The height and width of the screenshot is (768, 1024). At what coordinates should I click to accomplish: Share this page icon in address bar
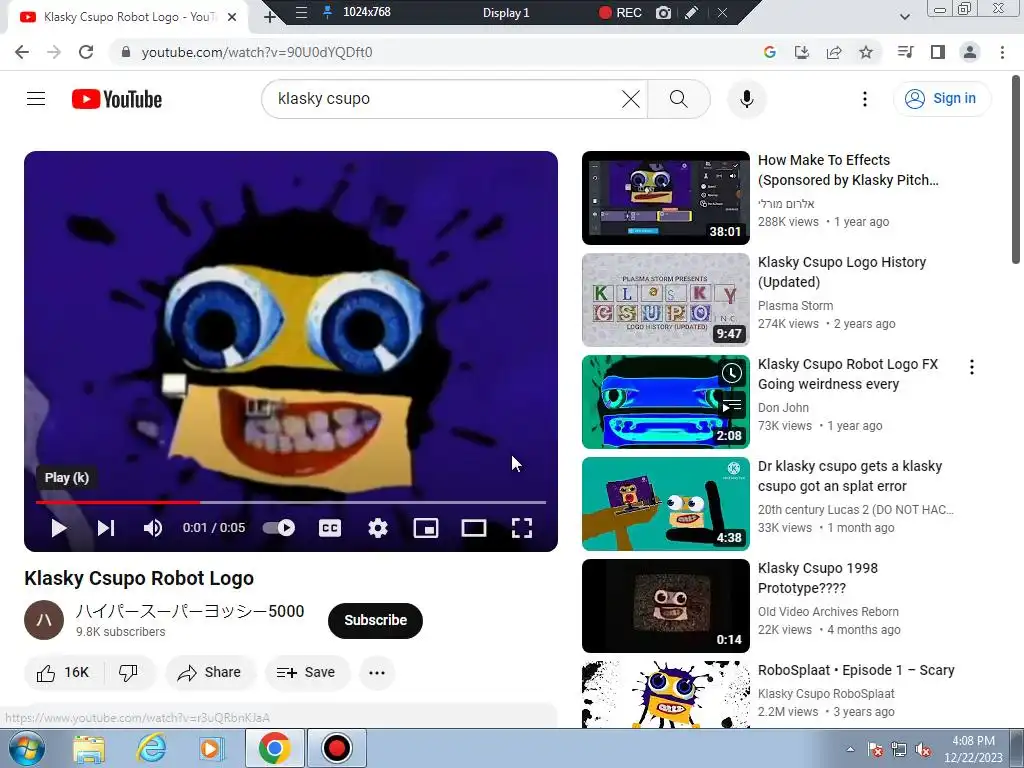pyautogui.click(x=834, y=52)
